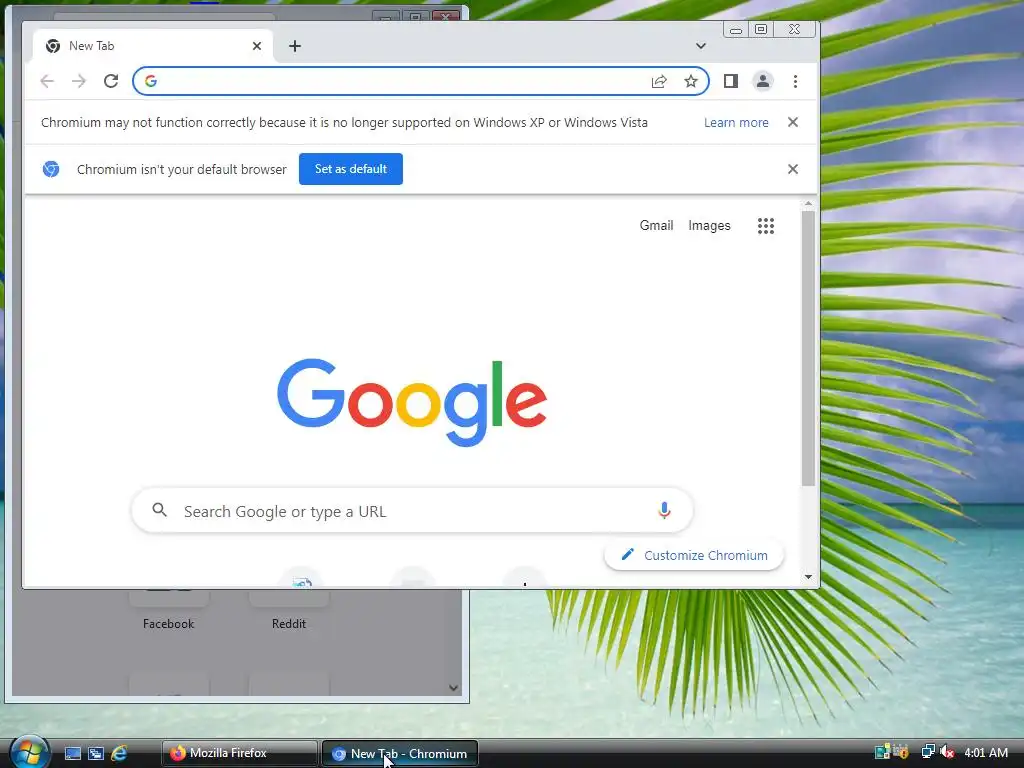Click the scrollbar up arrow in Chromium
The height and width of the screenshot is (768, 1024).
point(808,204)
